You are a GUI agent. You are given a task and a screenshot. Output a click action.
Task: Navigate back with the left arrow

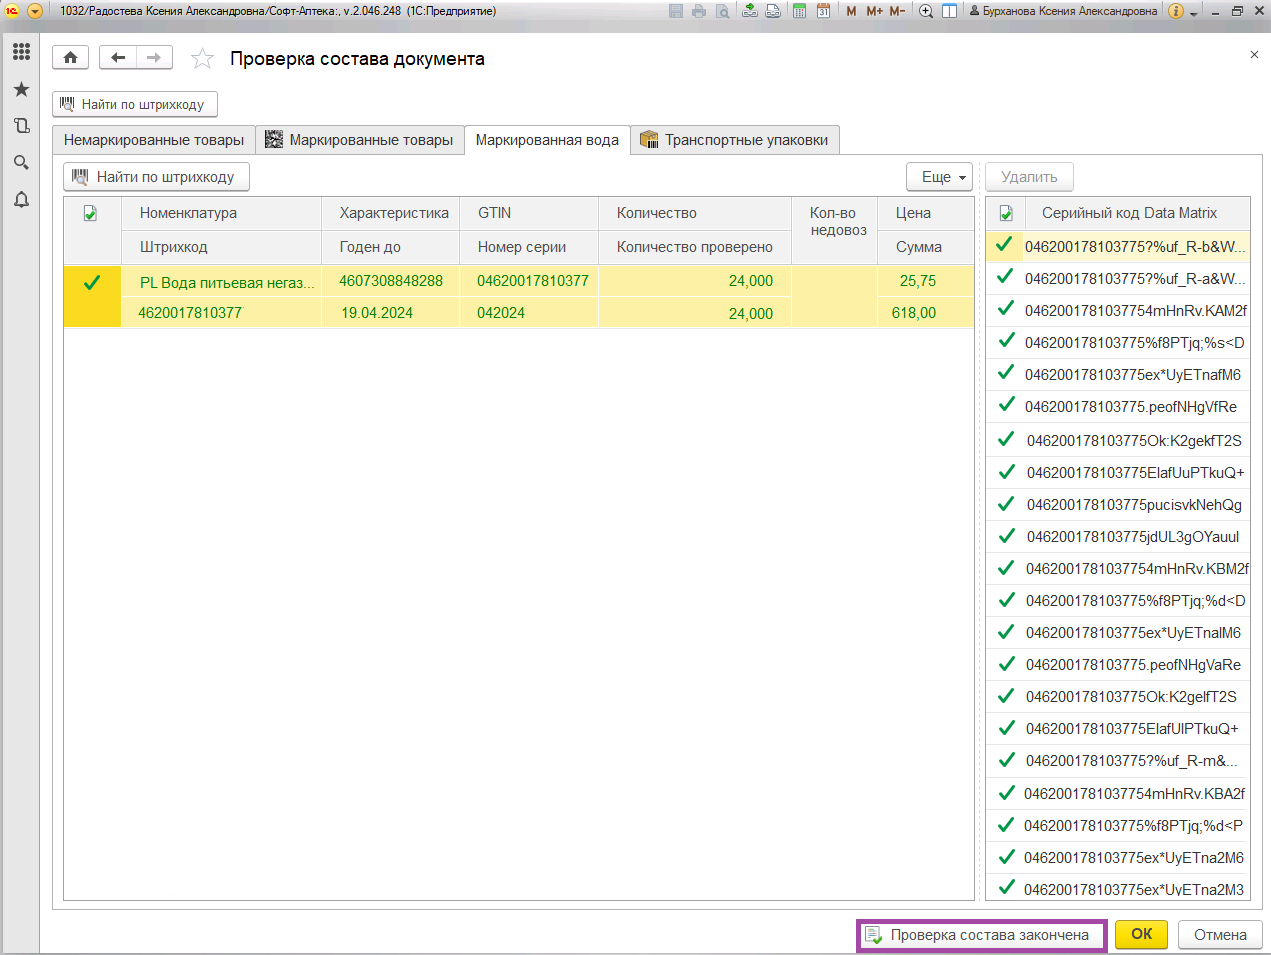click(x=118, y=58)
